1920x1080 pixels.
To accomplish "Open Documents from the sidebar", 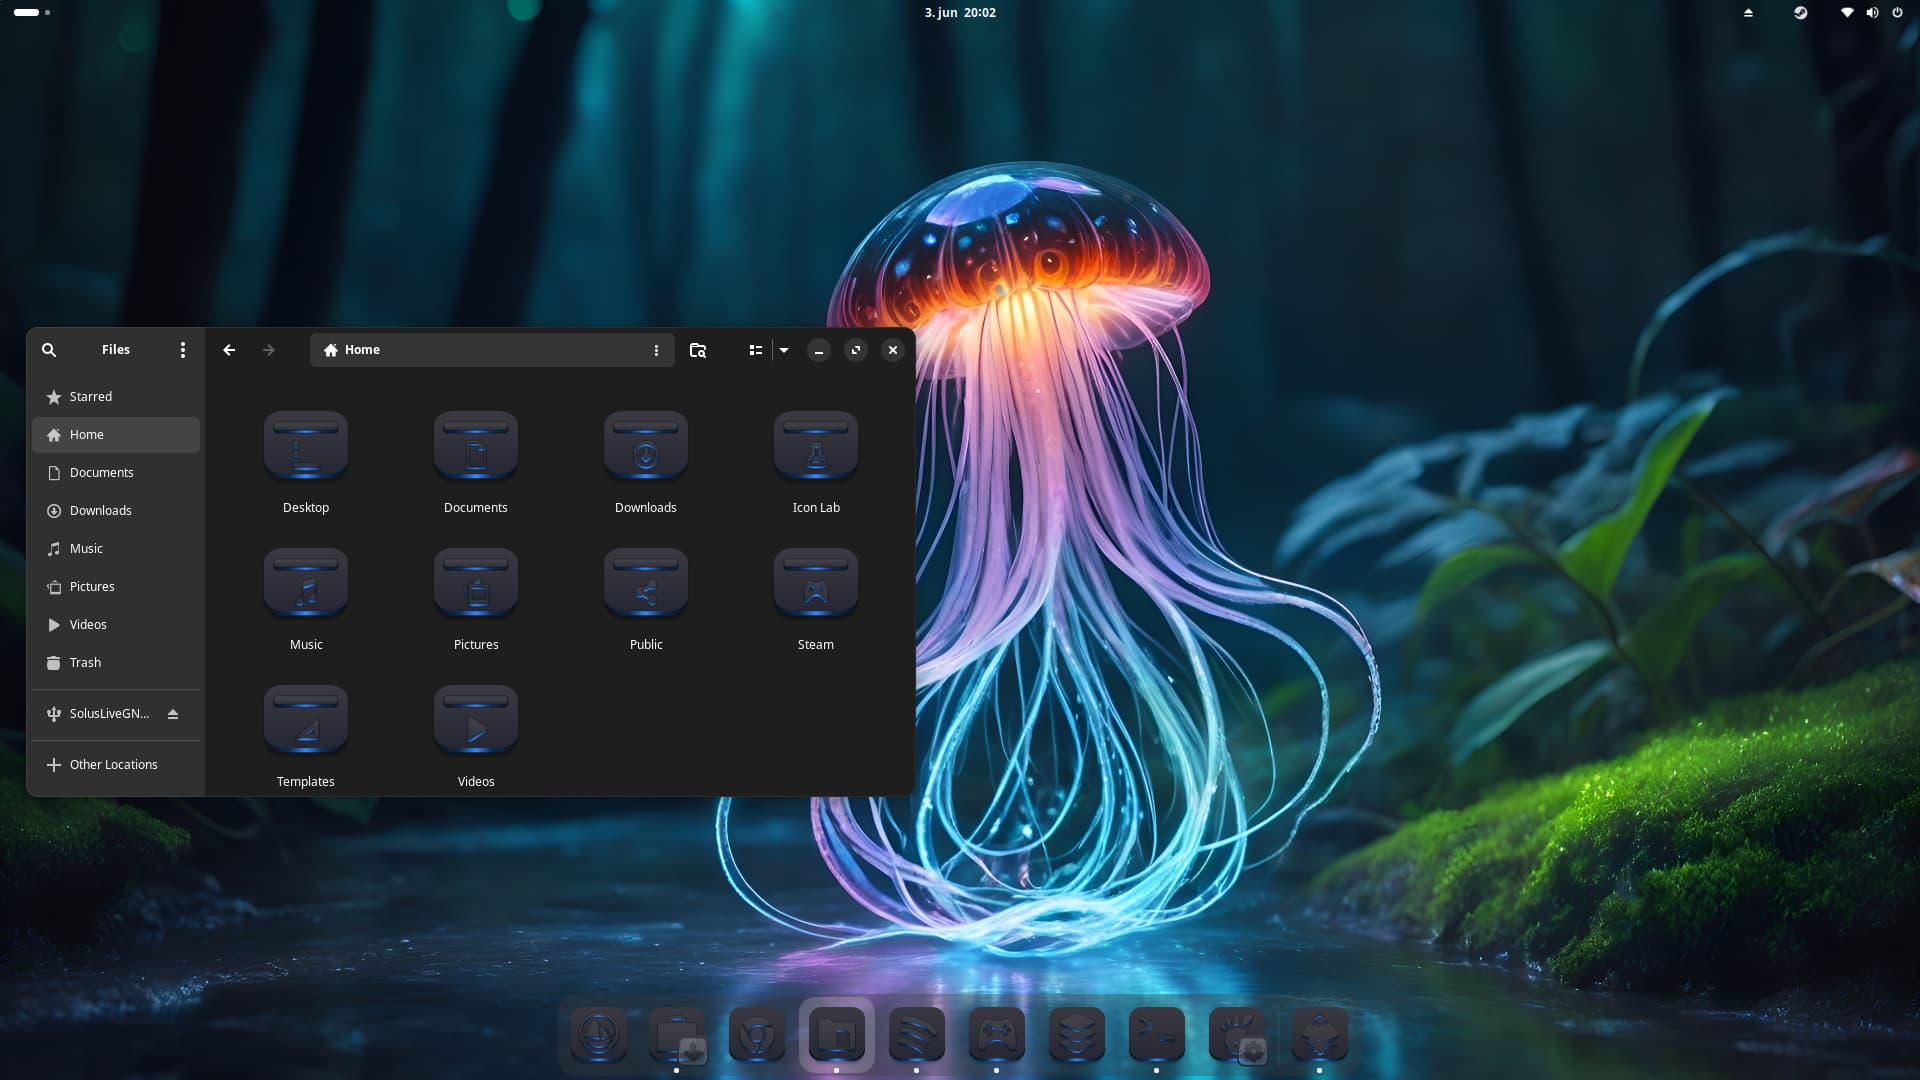I will click(116, 473).
